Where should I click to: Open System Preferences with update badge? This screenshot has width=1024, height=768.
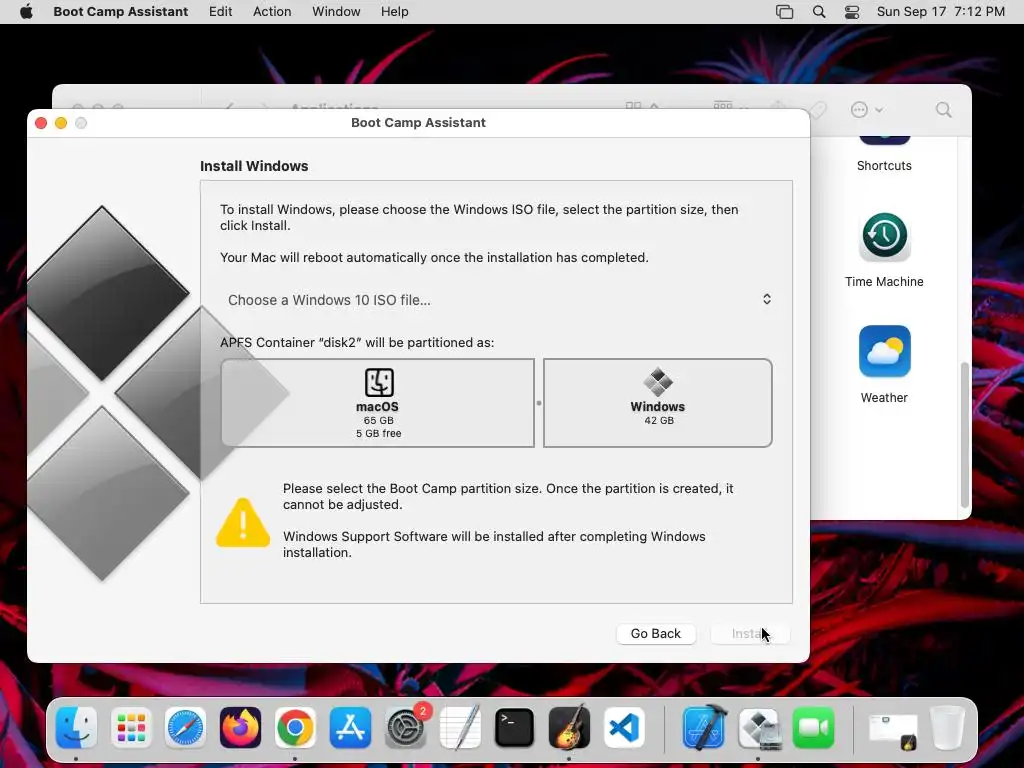405,727
